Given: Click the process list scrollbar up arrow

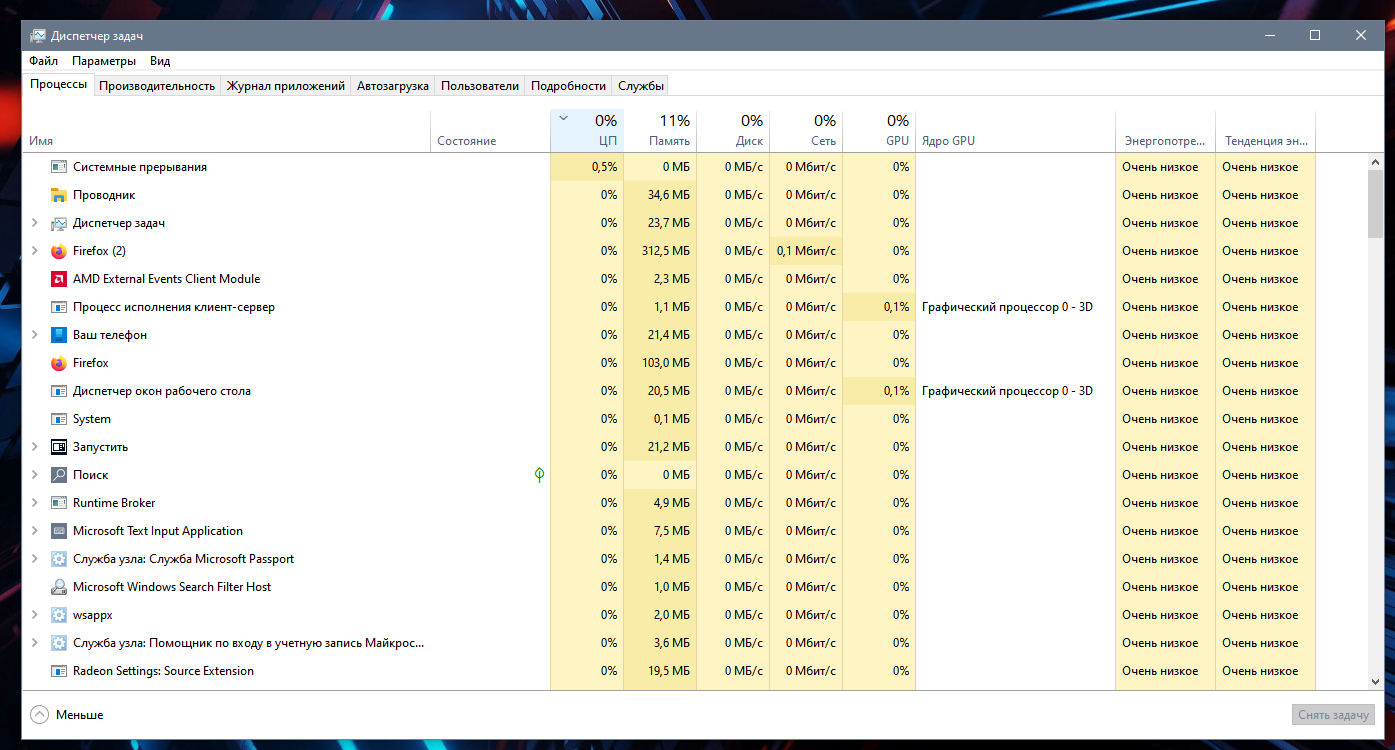Looking at the screenshot, I should (1376, 162).
